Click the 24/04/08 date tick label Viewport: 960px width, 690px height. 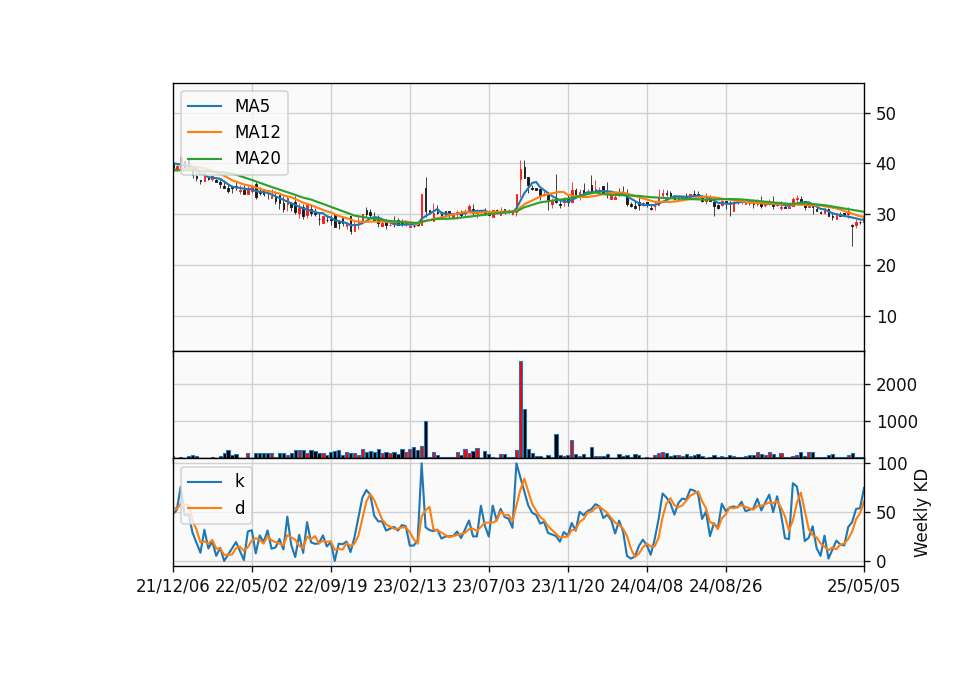(647, 586)
